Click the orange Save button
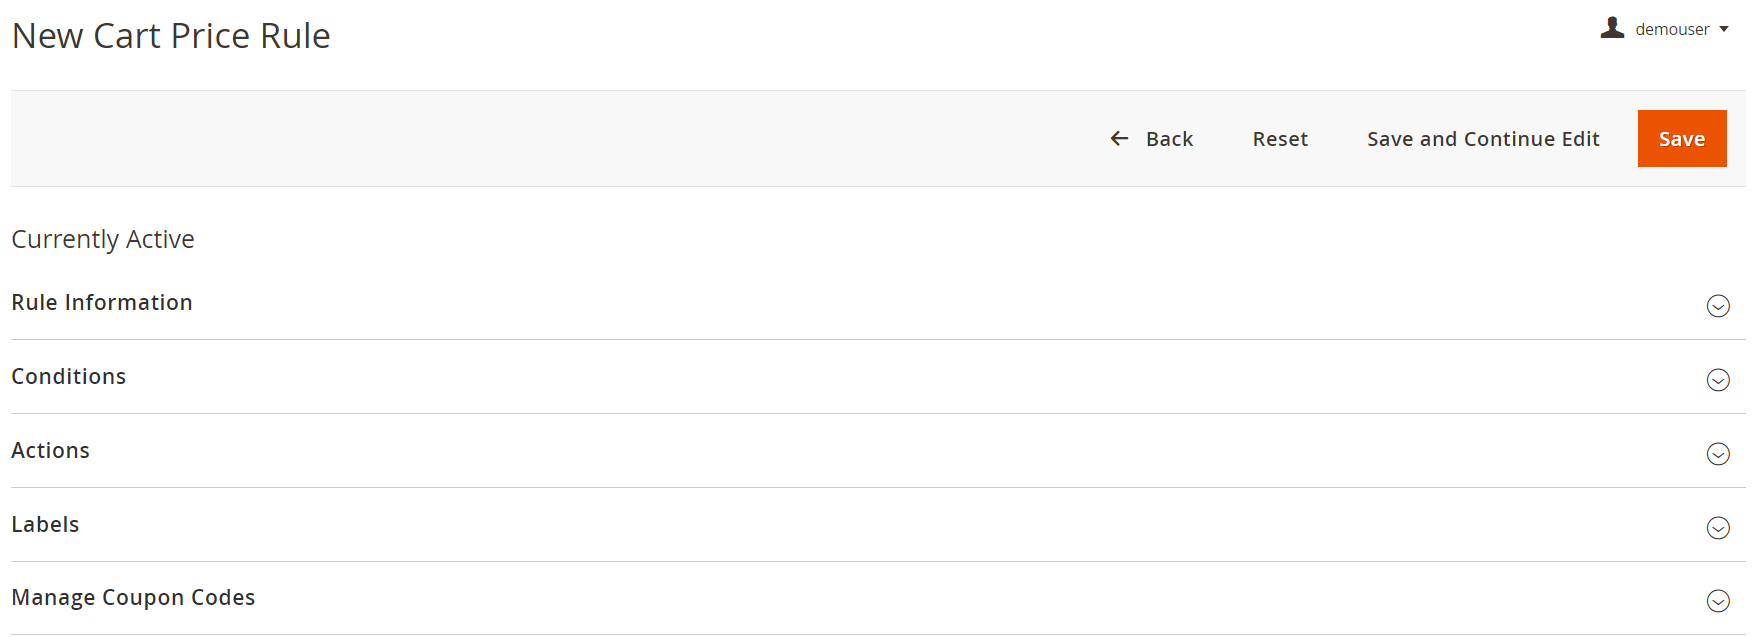This screenshot has height=637, width=1759. (1682, 139)
